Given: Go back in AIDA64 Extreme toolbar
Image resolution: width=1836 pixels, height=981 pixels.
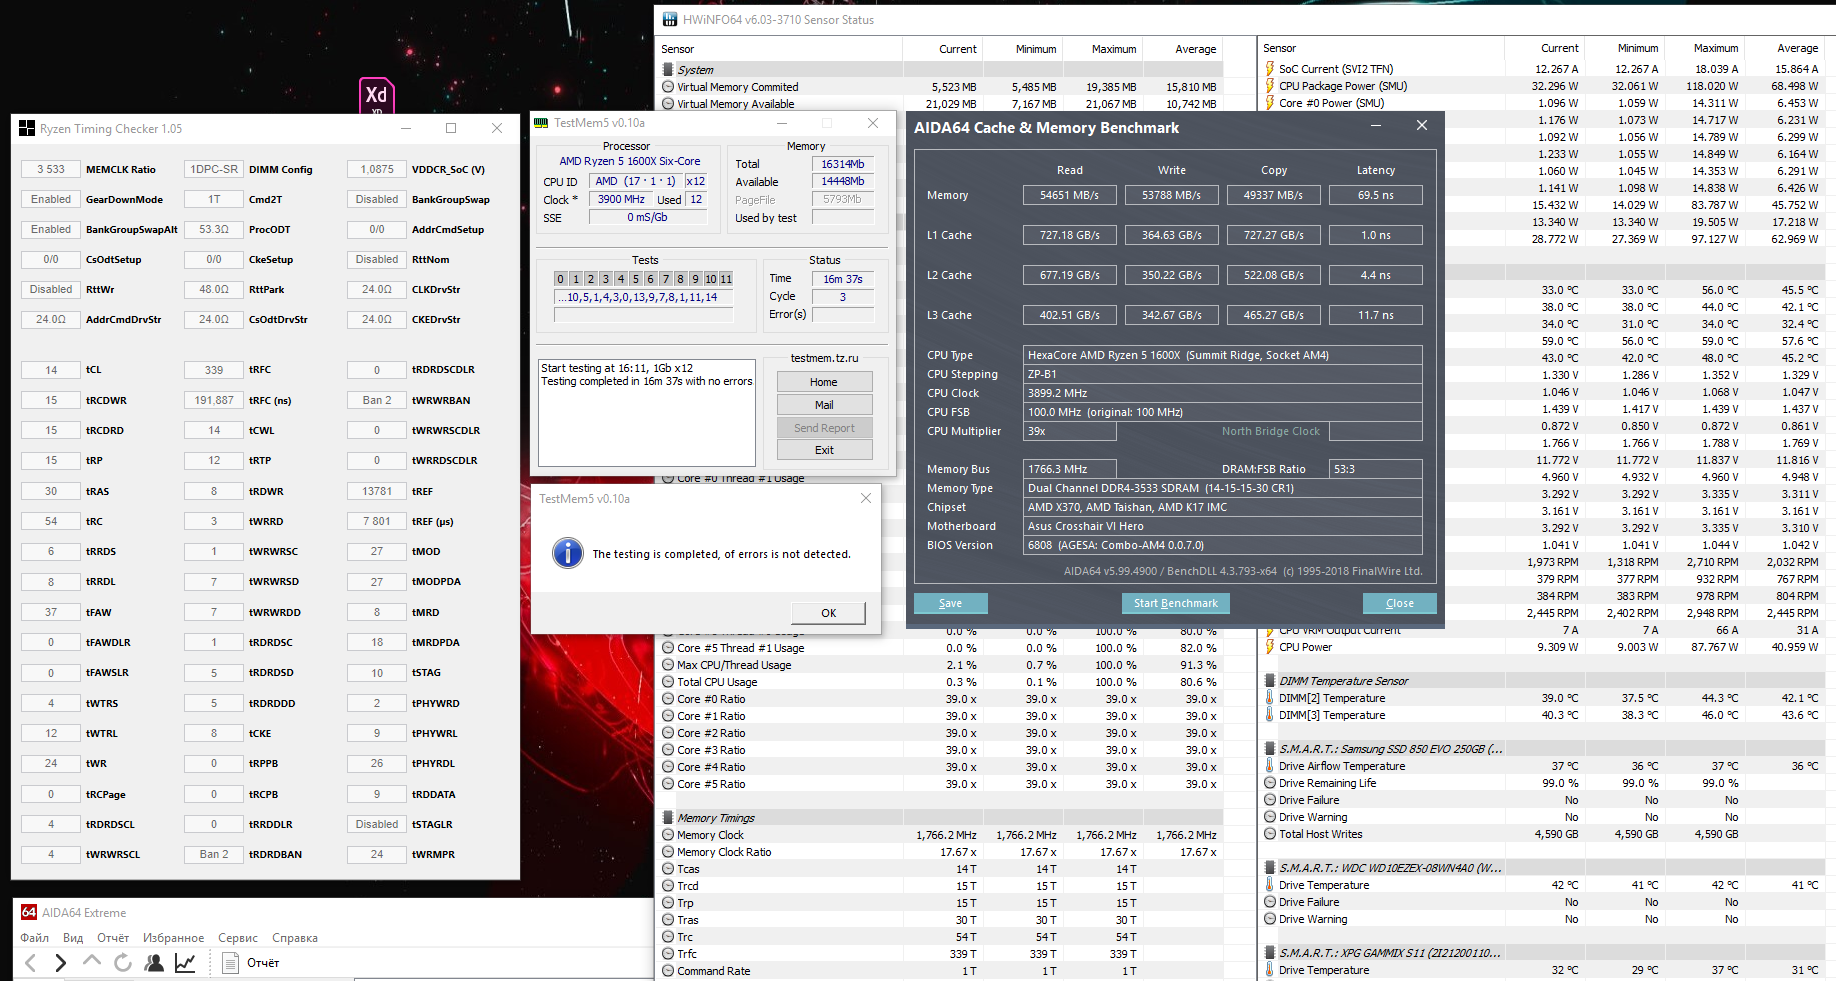Looking at the screenshot, I should [30, 963].
